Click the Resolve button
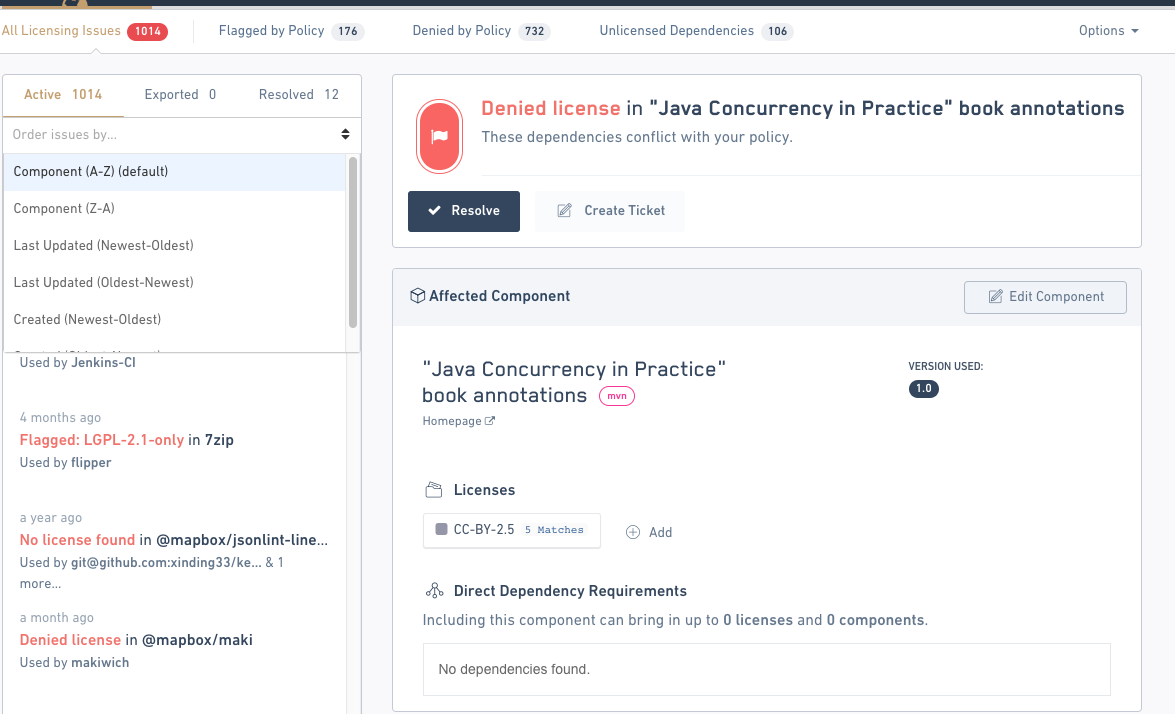Screen dimensions: 1175x714 [464, 211]
